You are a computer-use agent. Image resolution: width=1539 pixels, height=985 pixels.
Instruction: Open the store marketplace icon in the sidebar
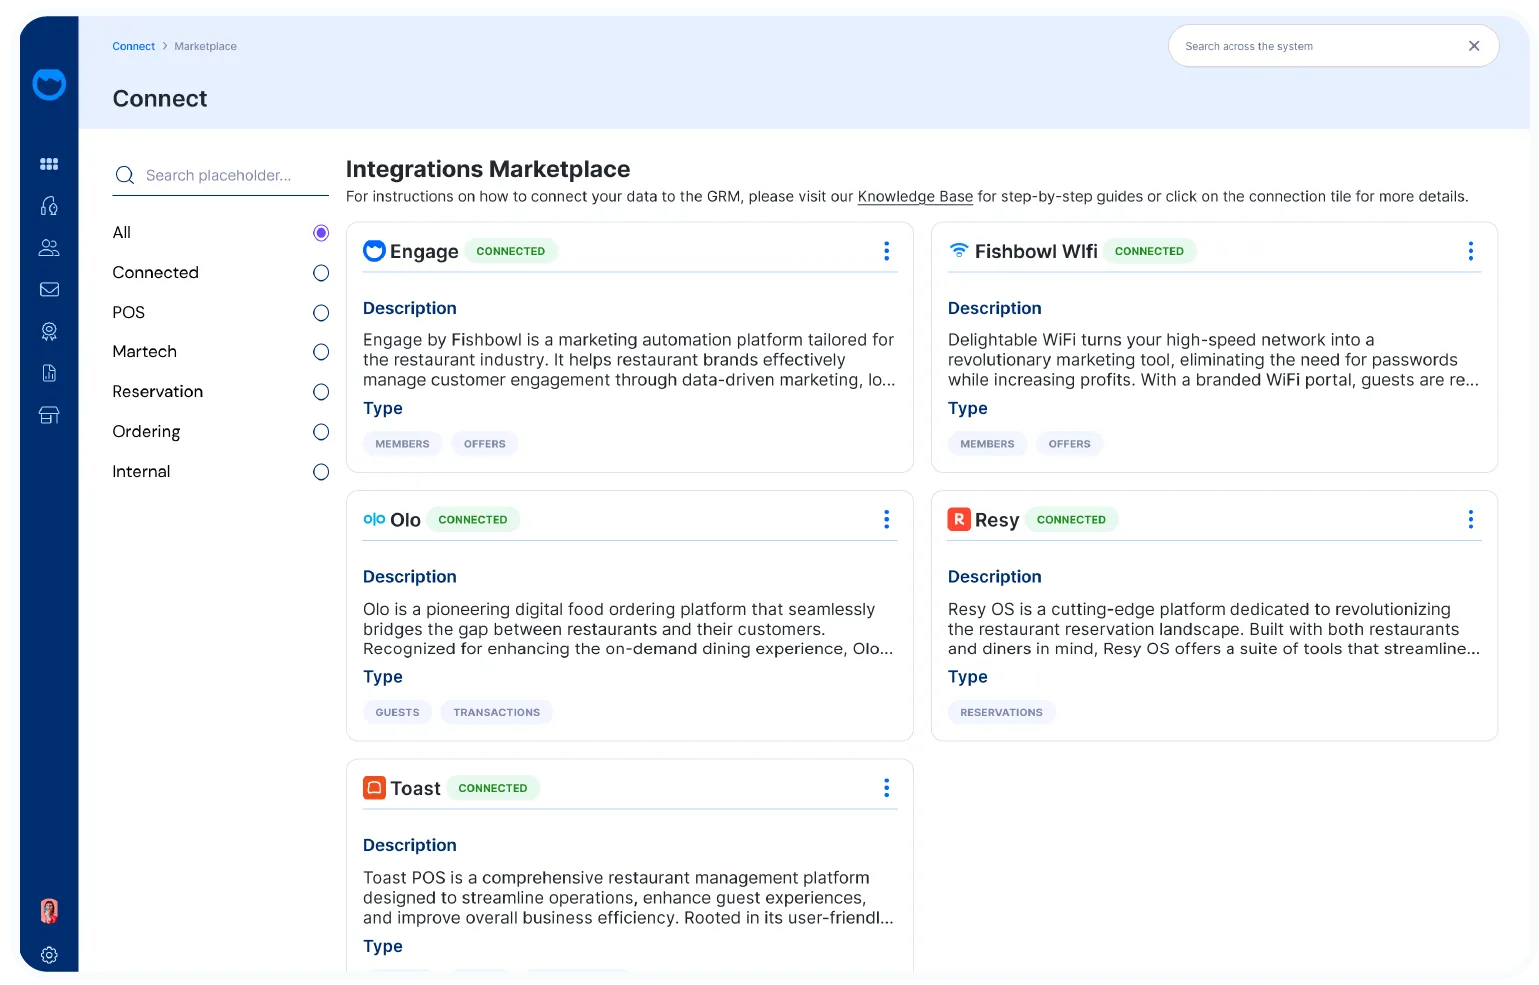pyautogui.click(x=49, y=415)
